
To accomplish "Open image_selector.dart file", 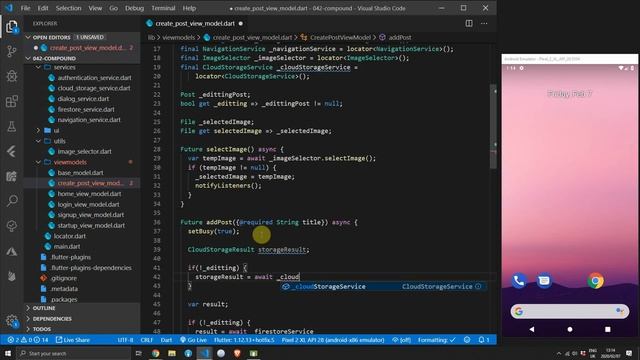I will (x=84, y=151).
